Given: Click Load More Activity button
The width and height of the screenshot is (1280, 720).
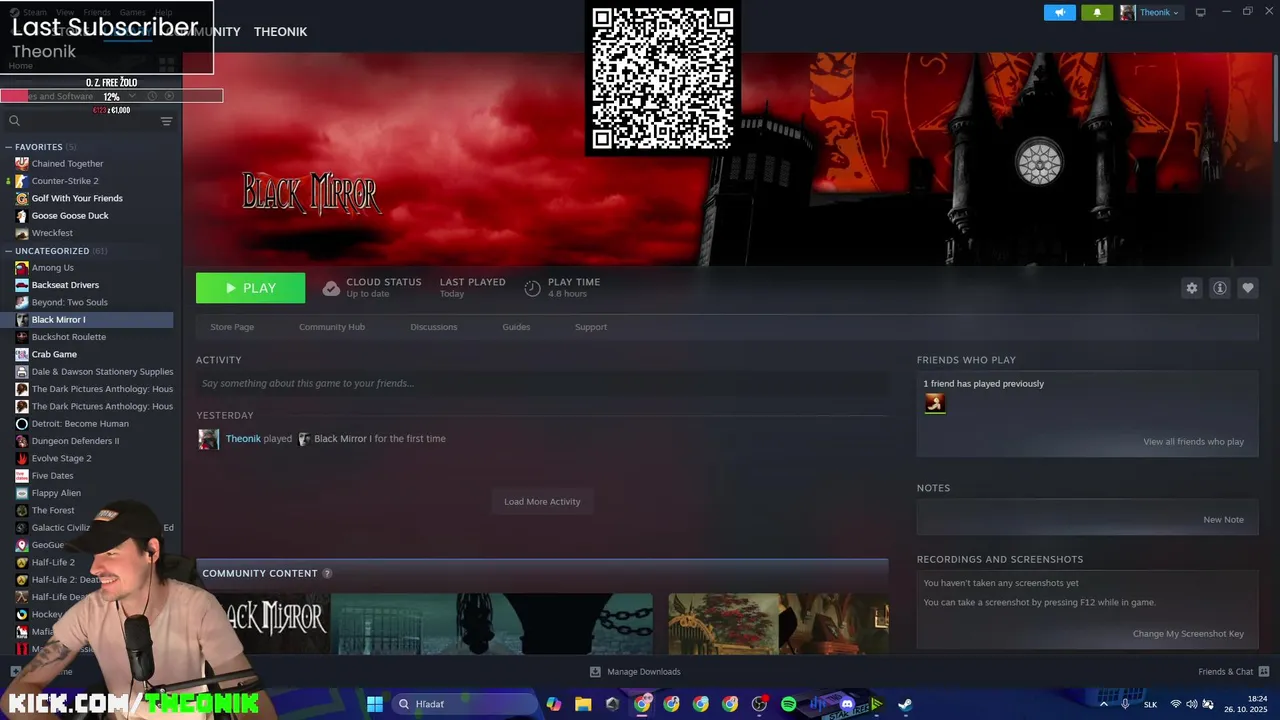Looking at the screenshot, I should tap(542, 502).
